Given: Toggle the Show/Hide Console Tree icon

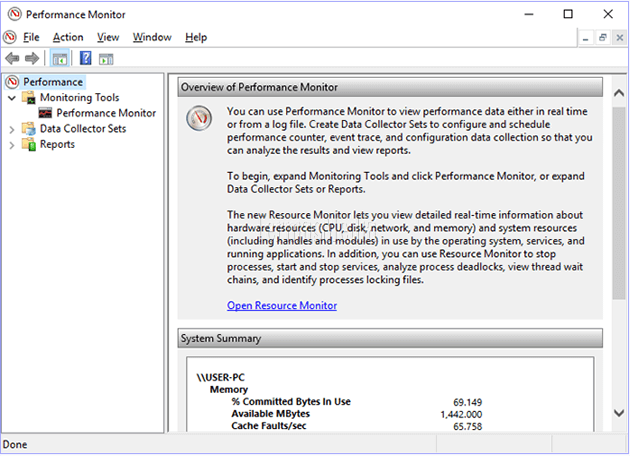Looking at the screenshot, I should pos(59,59).
